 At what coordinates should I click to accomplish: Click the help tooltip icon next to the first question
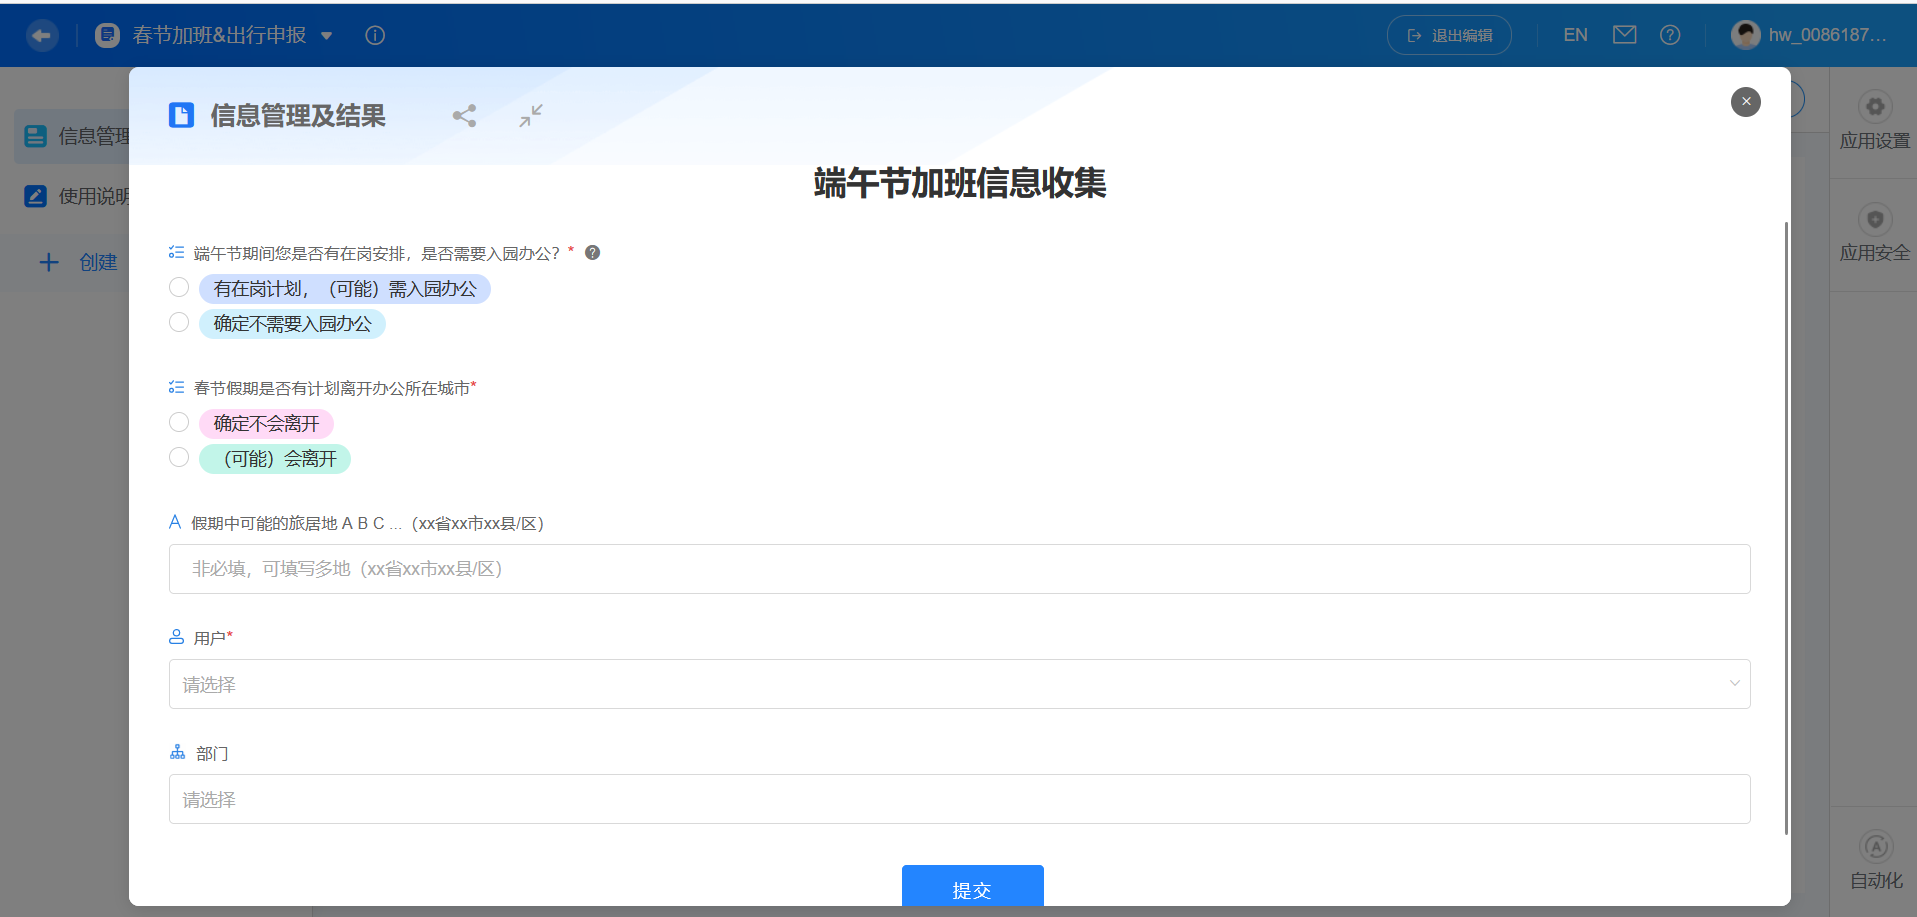click(x=592, y=252)
